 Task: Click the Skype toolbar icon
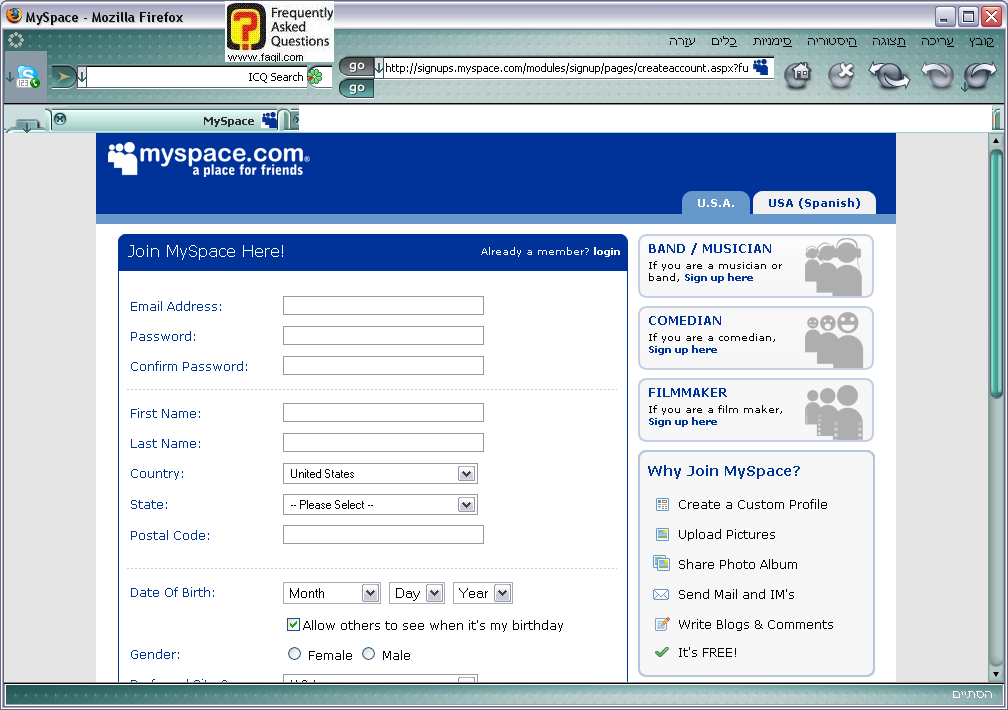(x=27, y=76)
